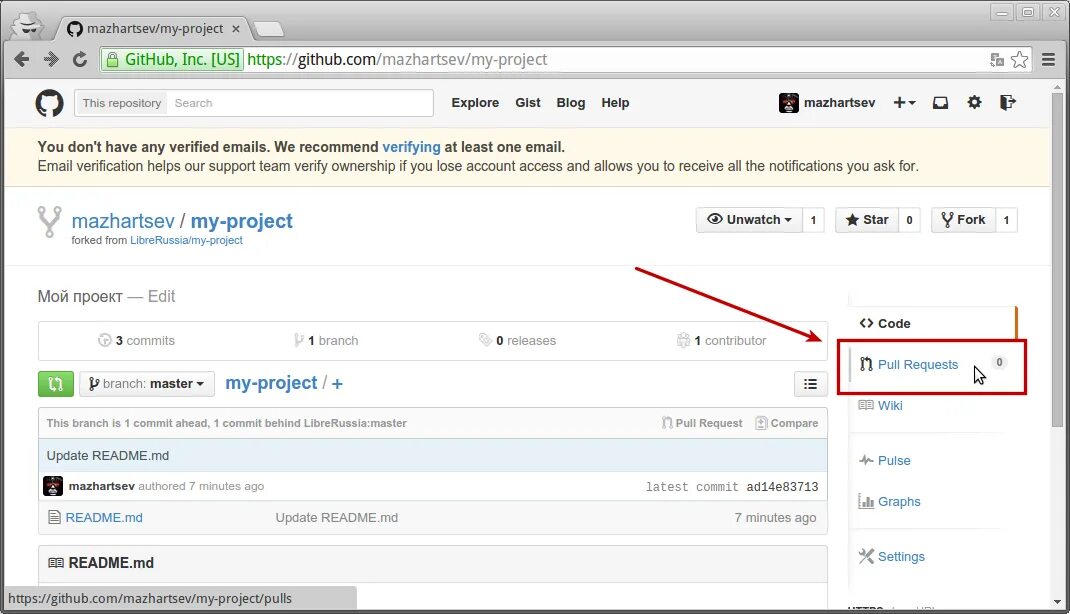
Task: Click the browser address bar URL
Action: (x=397, y=59)
